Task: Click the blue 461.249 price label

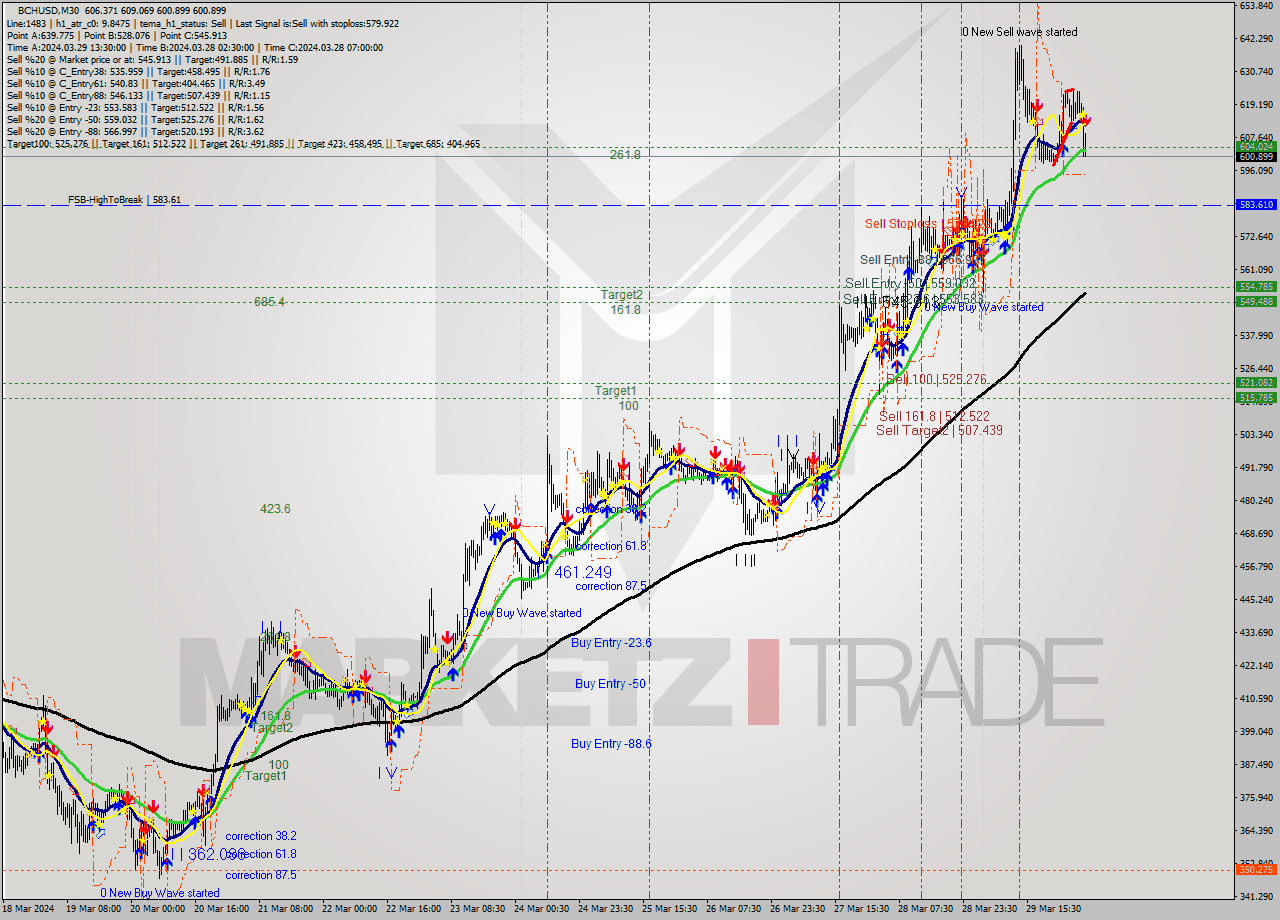Action: click(x=582, y=572)
